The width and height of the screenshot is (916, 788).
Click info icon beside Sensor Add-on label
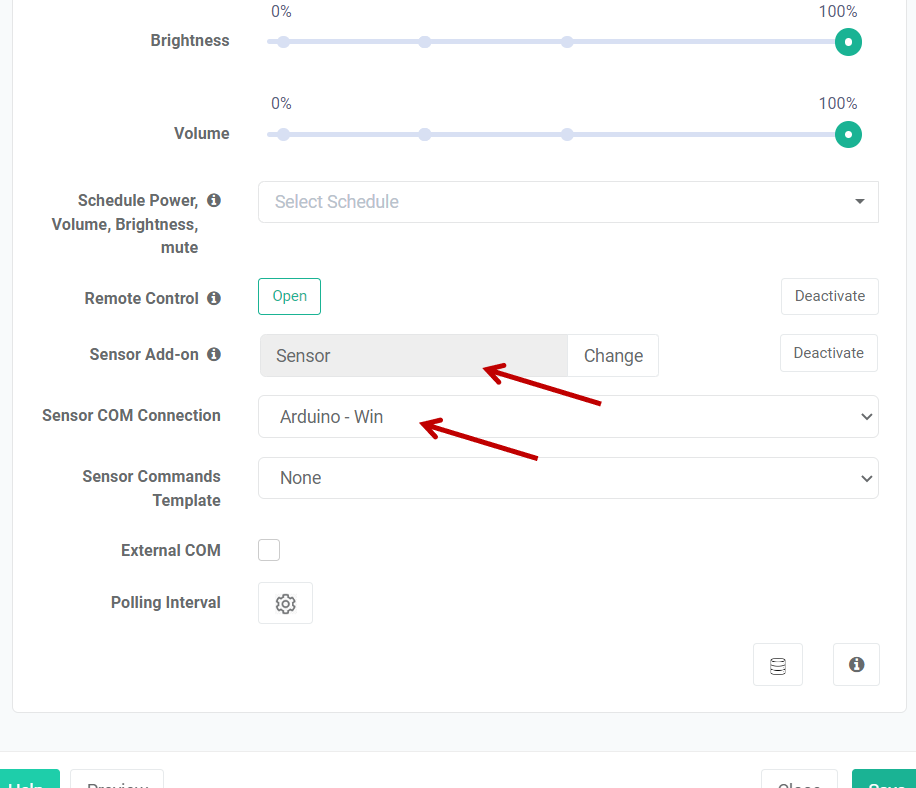213,354
